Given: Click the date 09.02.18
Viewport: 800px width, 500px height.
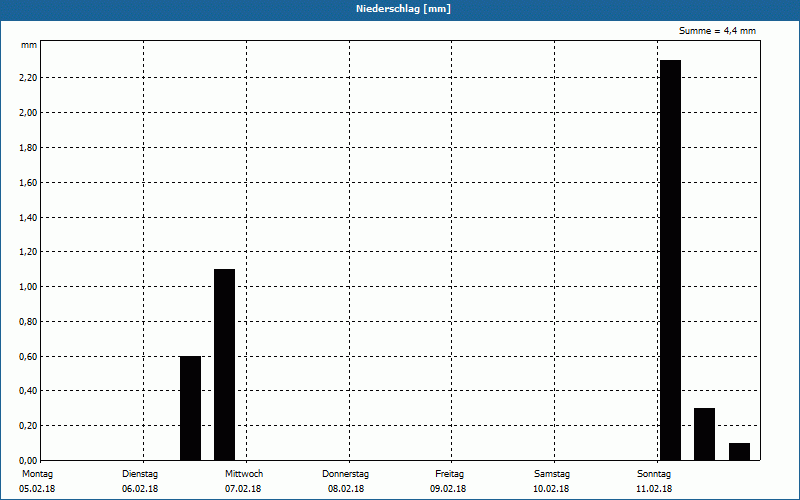Looking at the screenshot, I should (448, 489).
